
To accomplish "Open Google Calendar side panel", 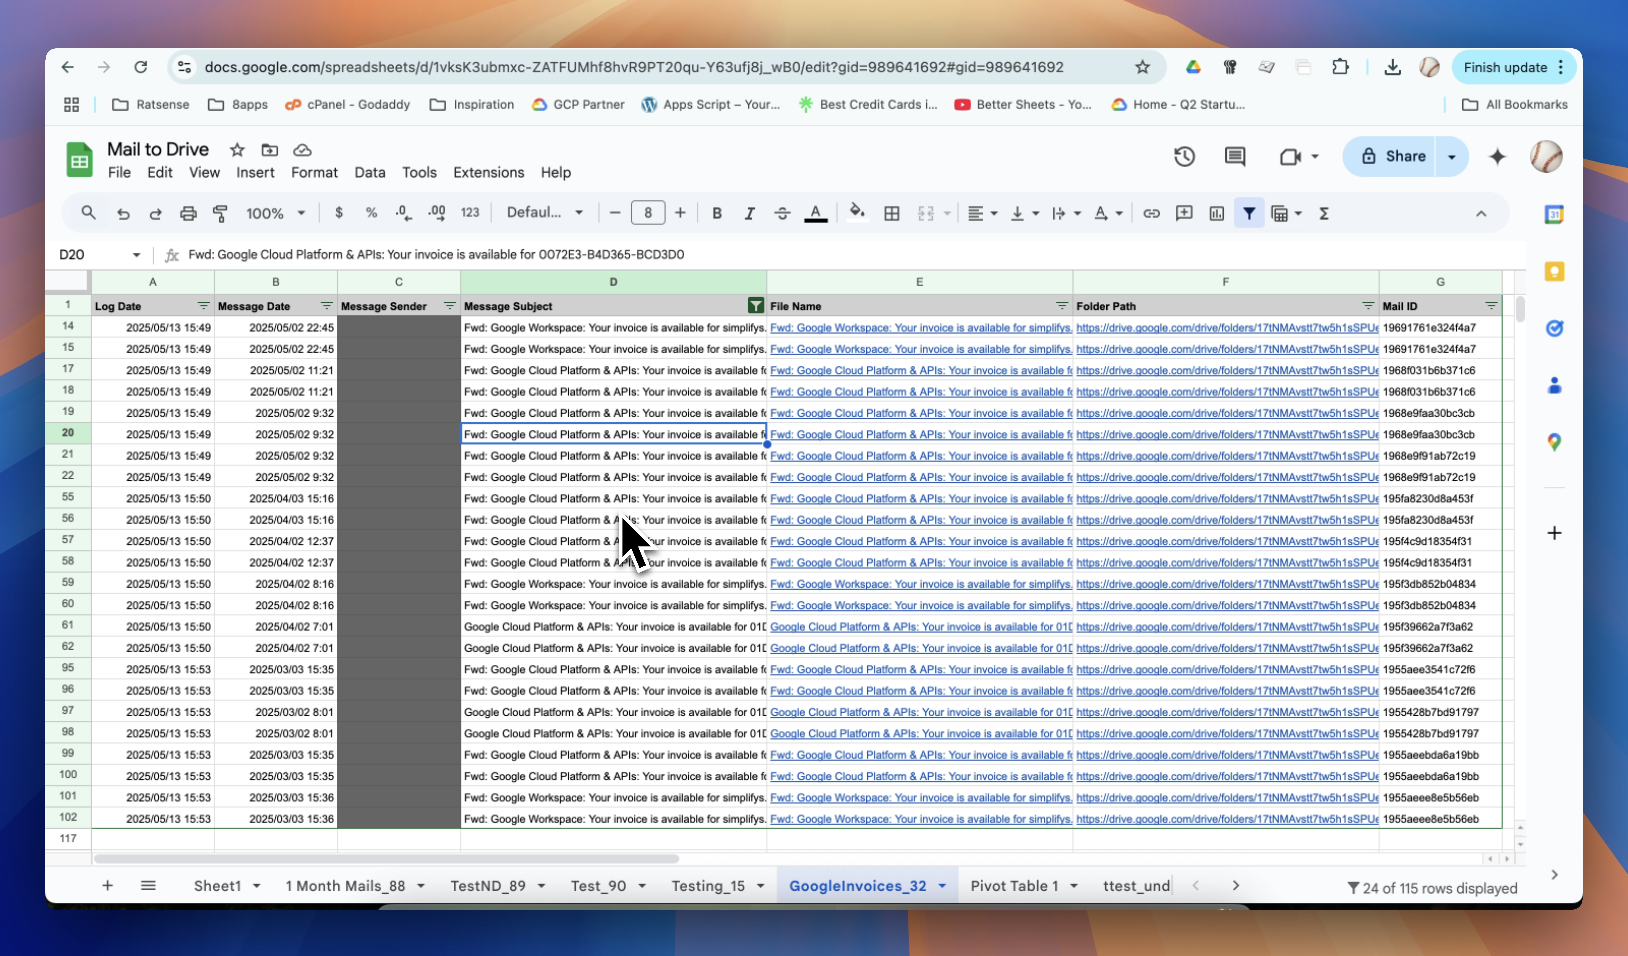I will 1554,214.
